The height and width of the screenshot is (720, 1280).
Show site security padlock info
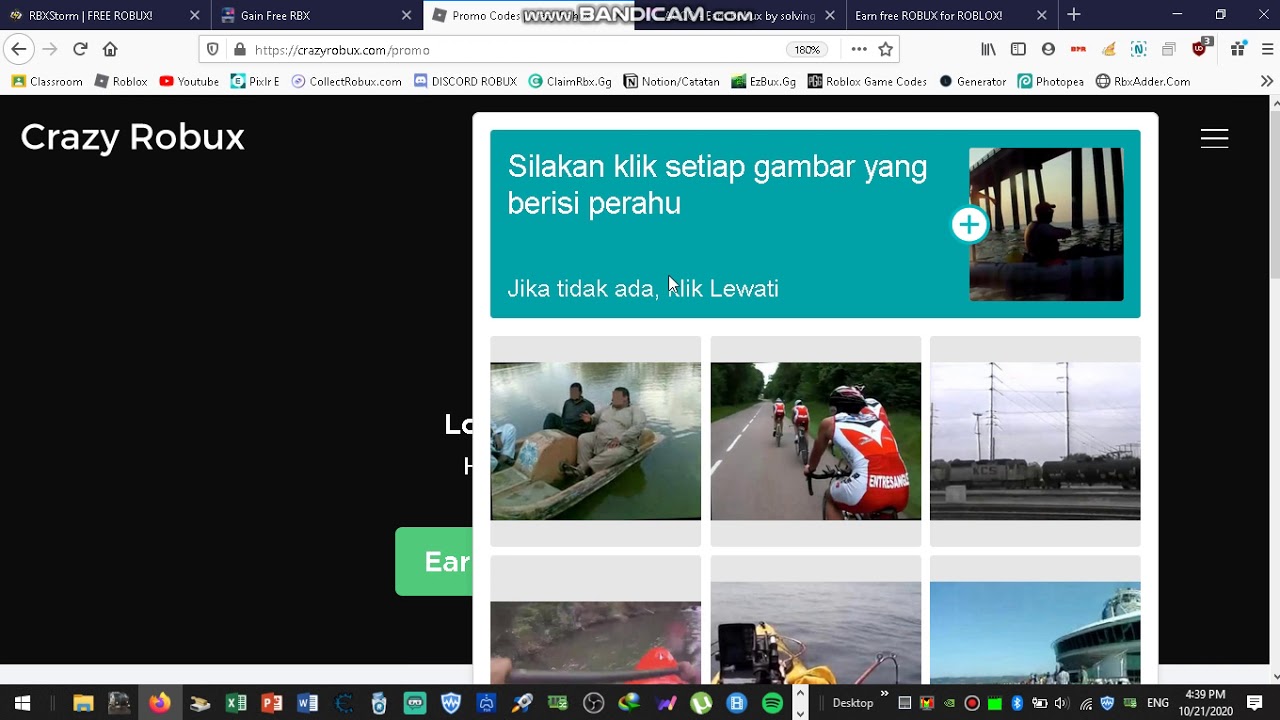[239, 49]
